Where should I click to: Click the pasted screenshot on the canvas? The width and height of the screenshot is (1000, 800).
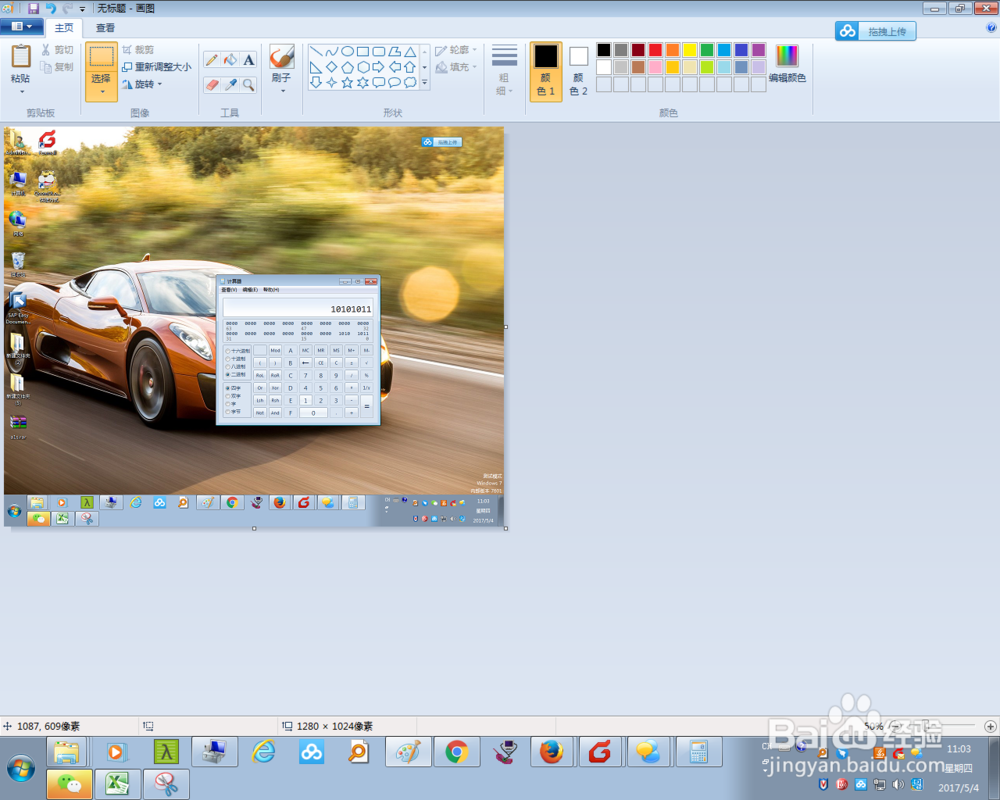254,327
